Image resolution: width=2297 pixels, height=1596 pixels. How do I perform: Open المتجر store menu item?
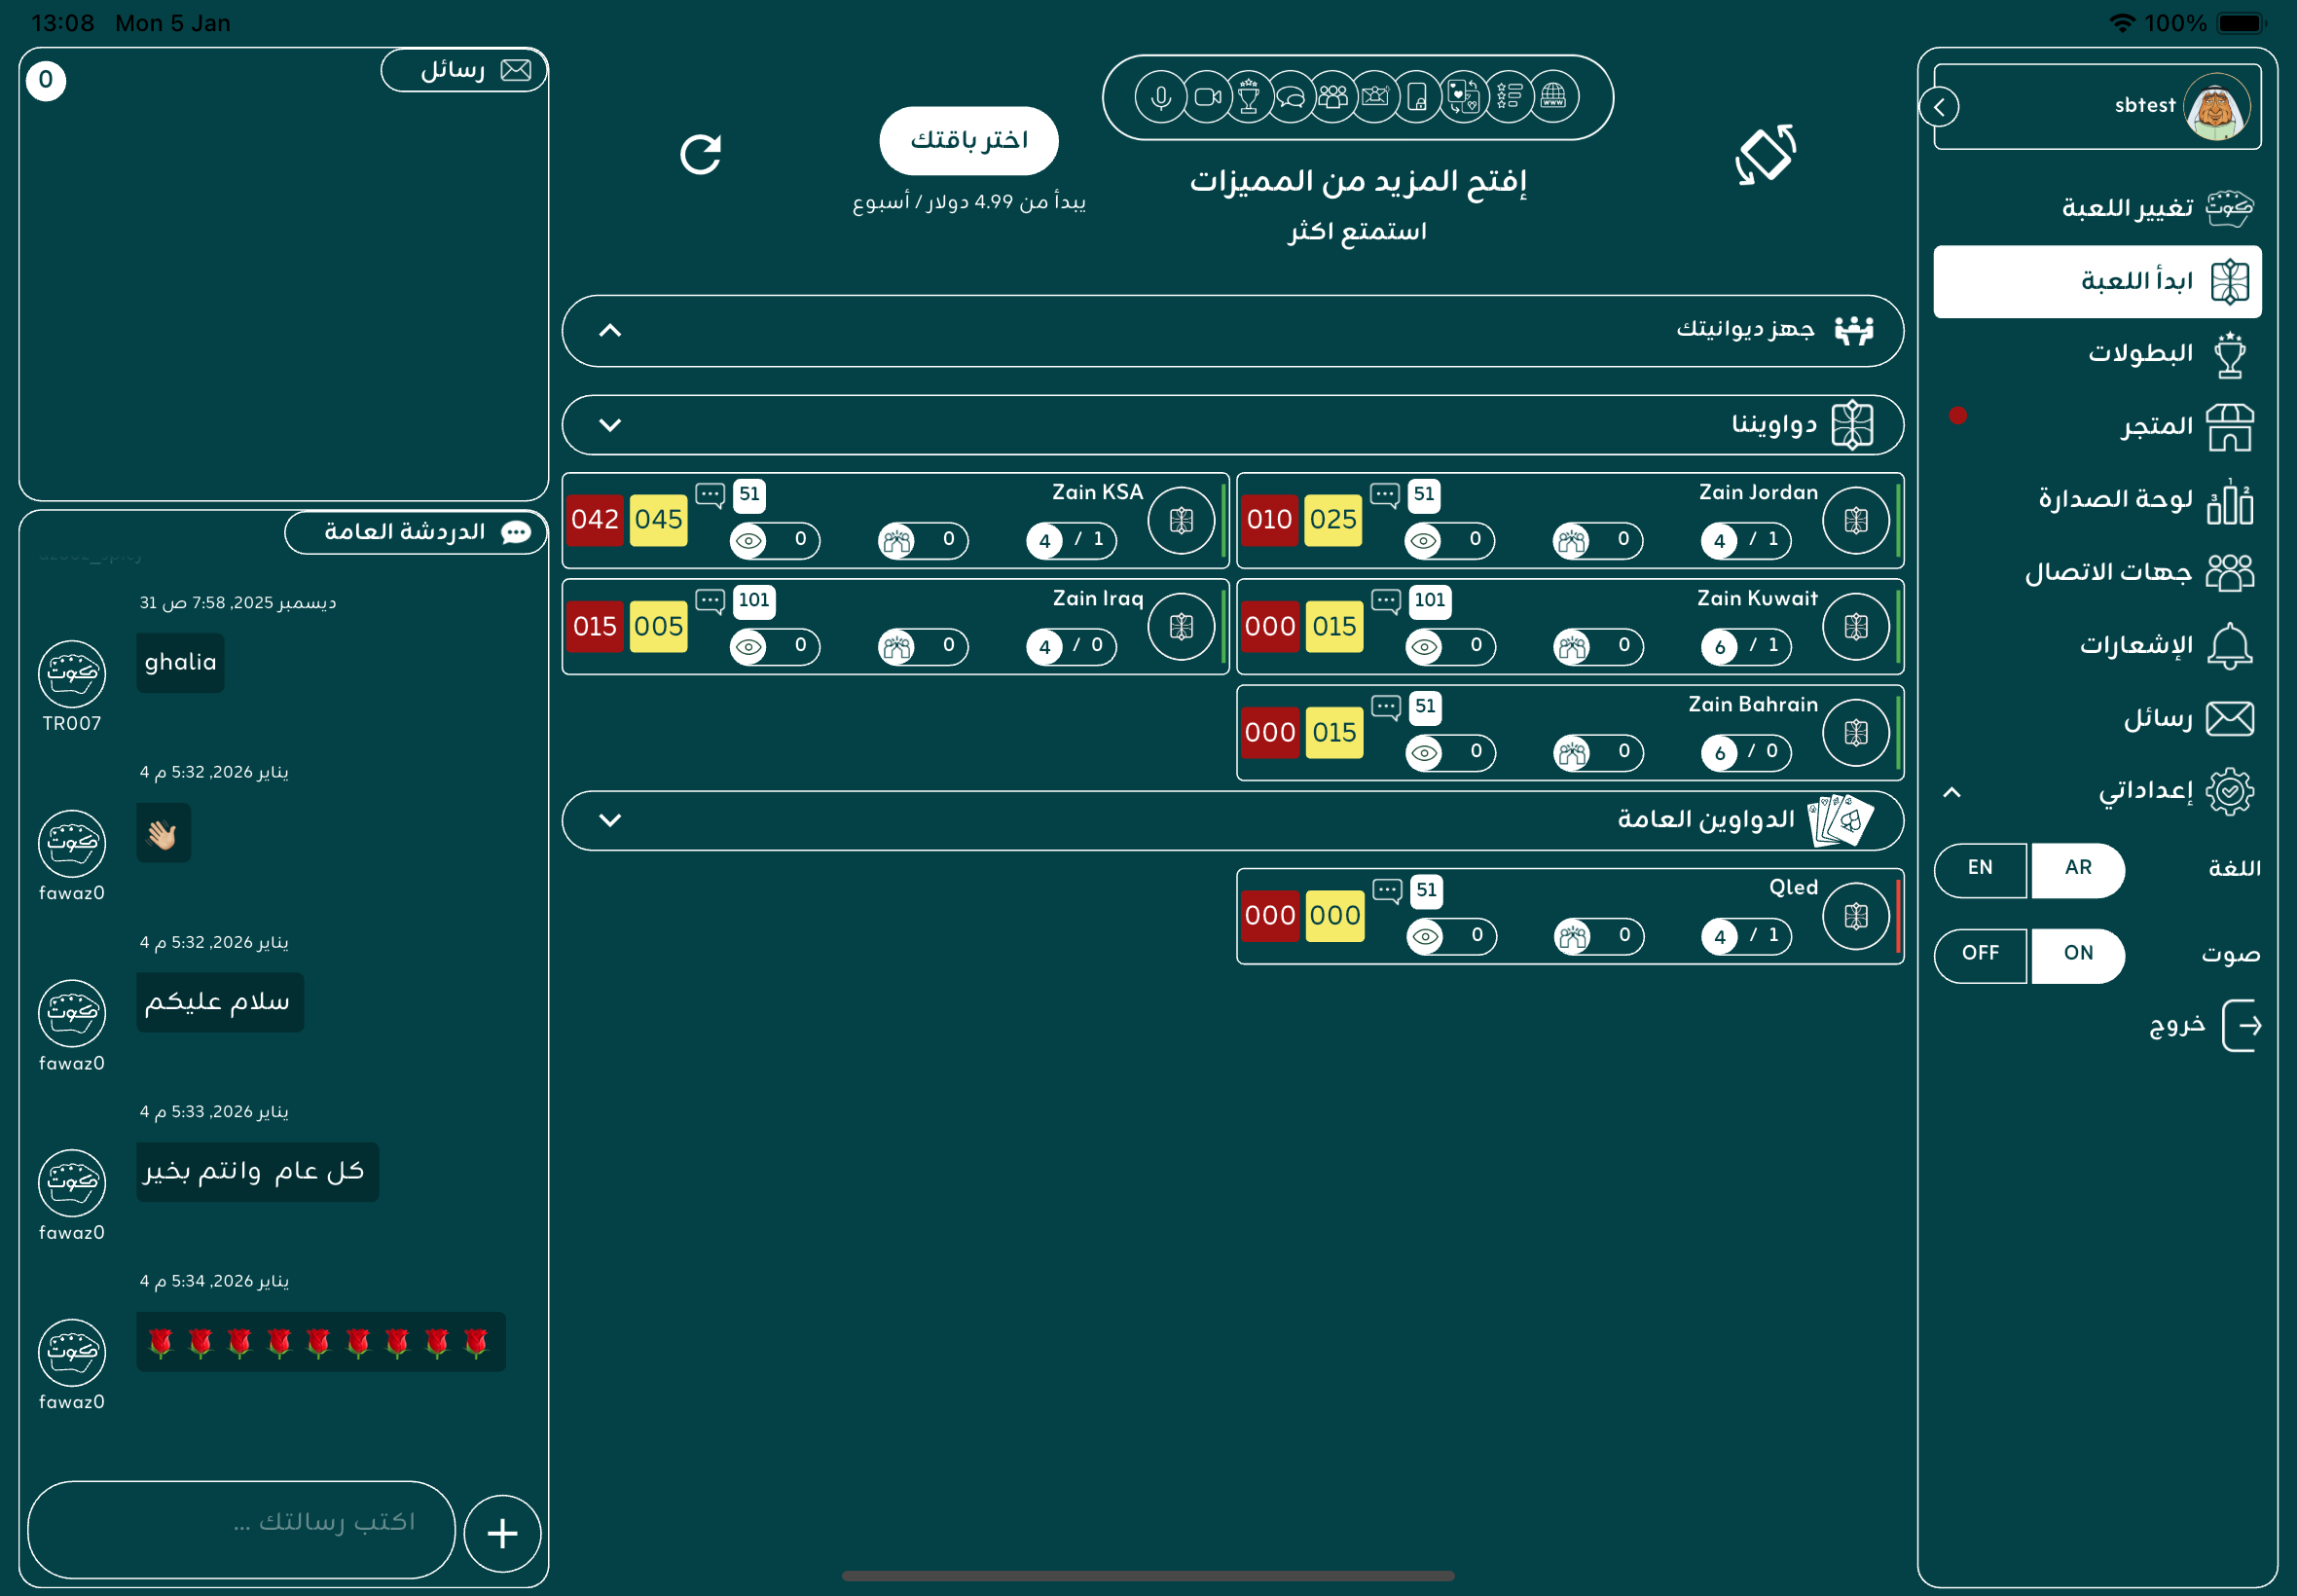(x=2156, y=427)
